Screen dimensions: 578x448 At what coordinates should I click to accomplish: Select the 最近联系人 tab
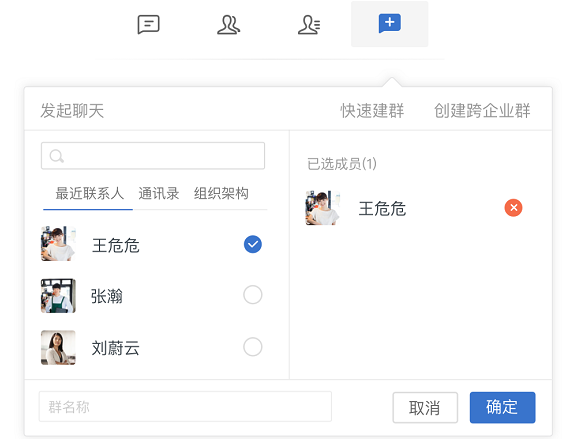pyautogui.click(x=90, y=193)
